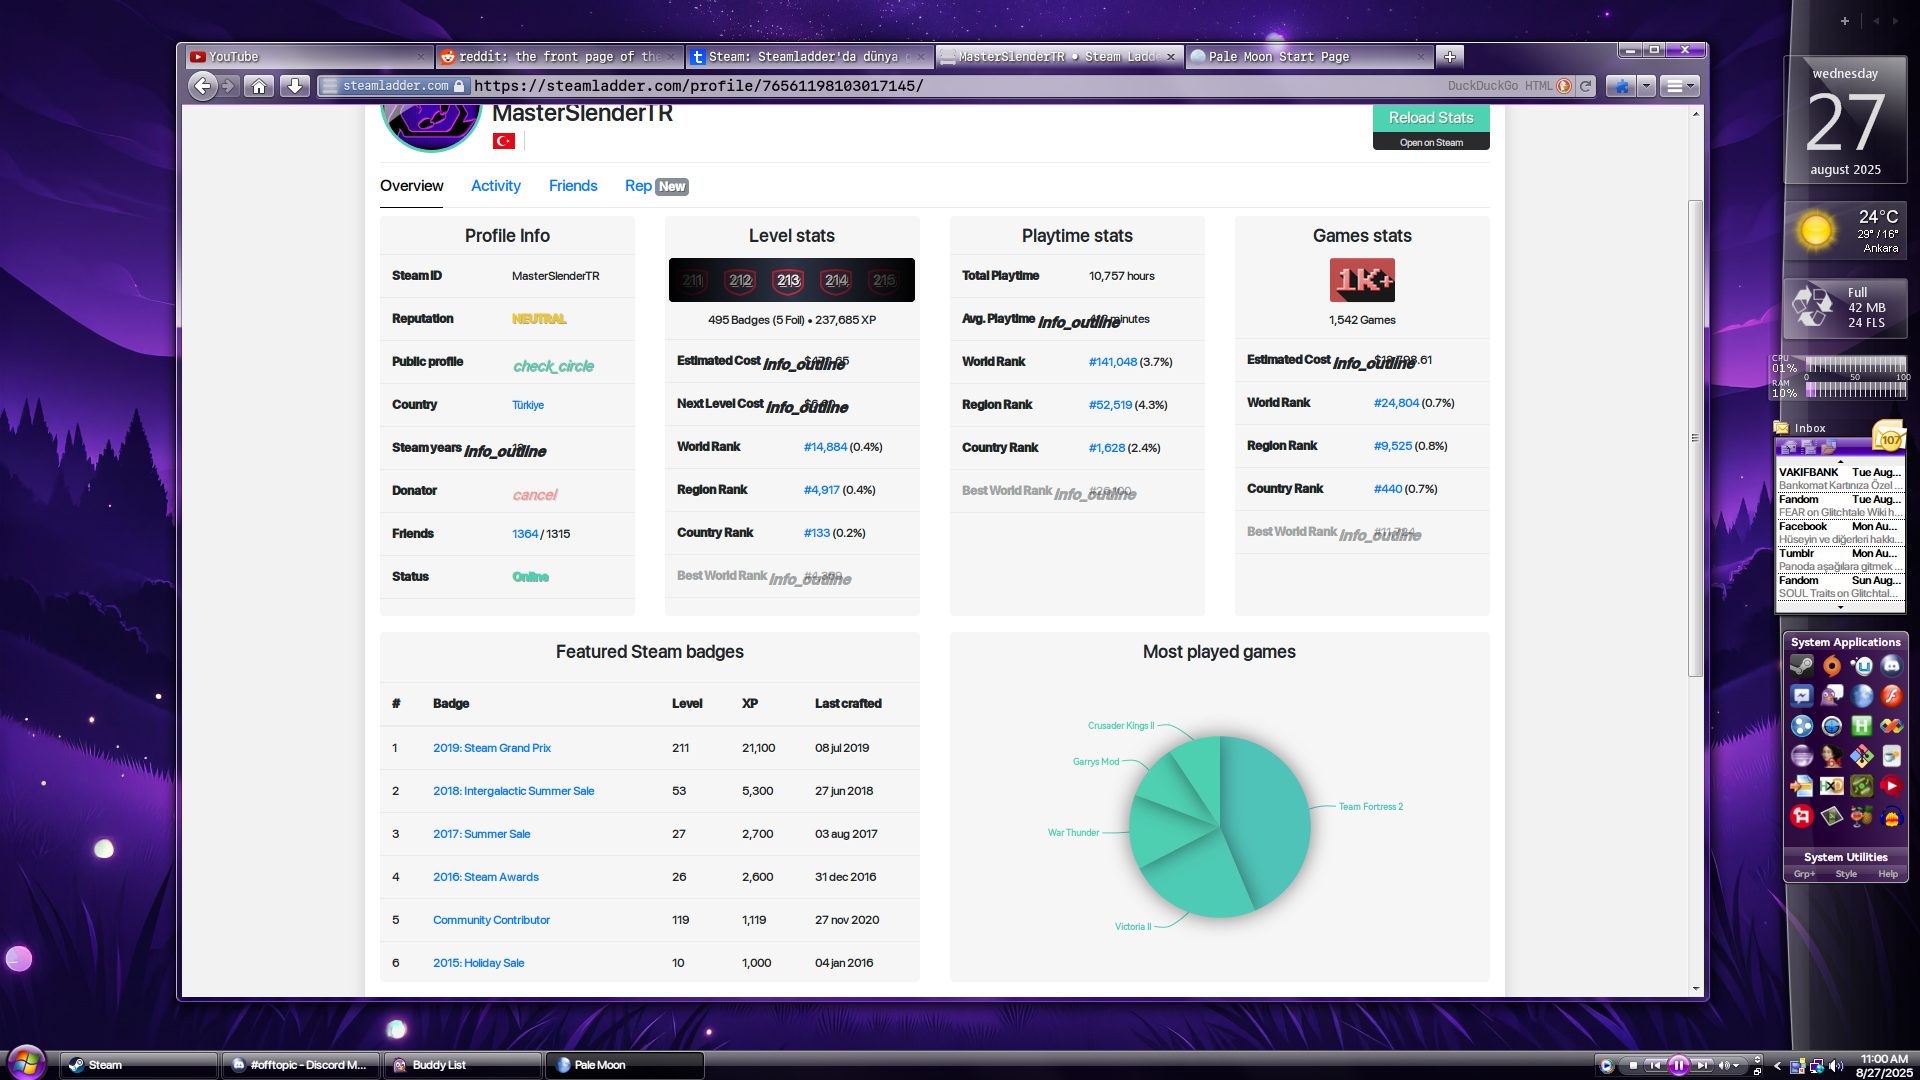Viewport: 1920px width, 1080px height.
Task: Open a new browser tab
Action: [1449, 57]
